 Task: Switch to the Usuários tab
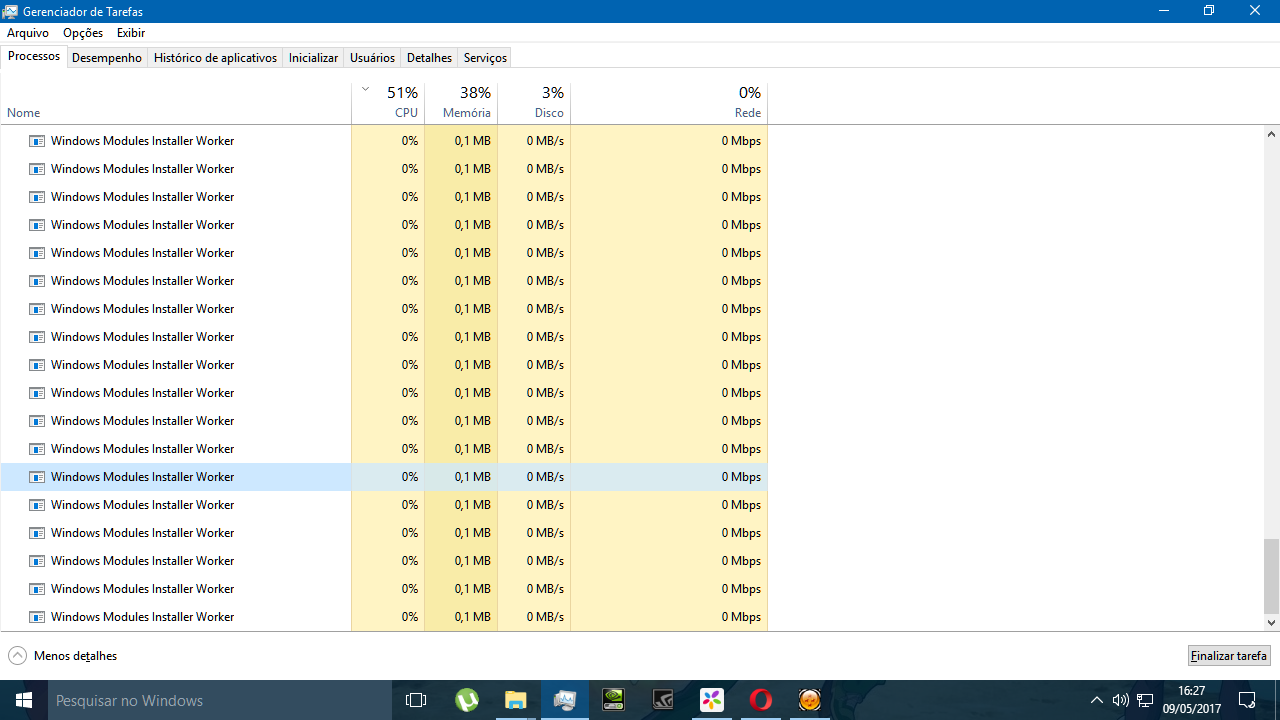(x=372, y=58)
